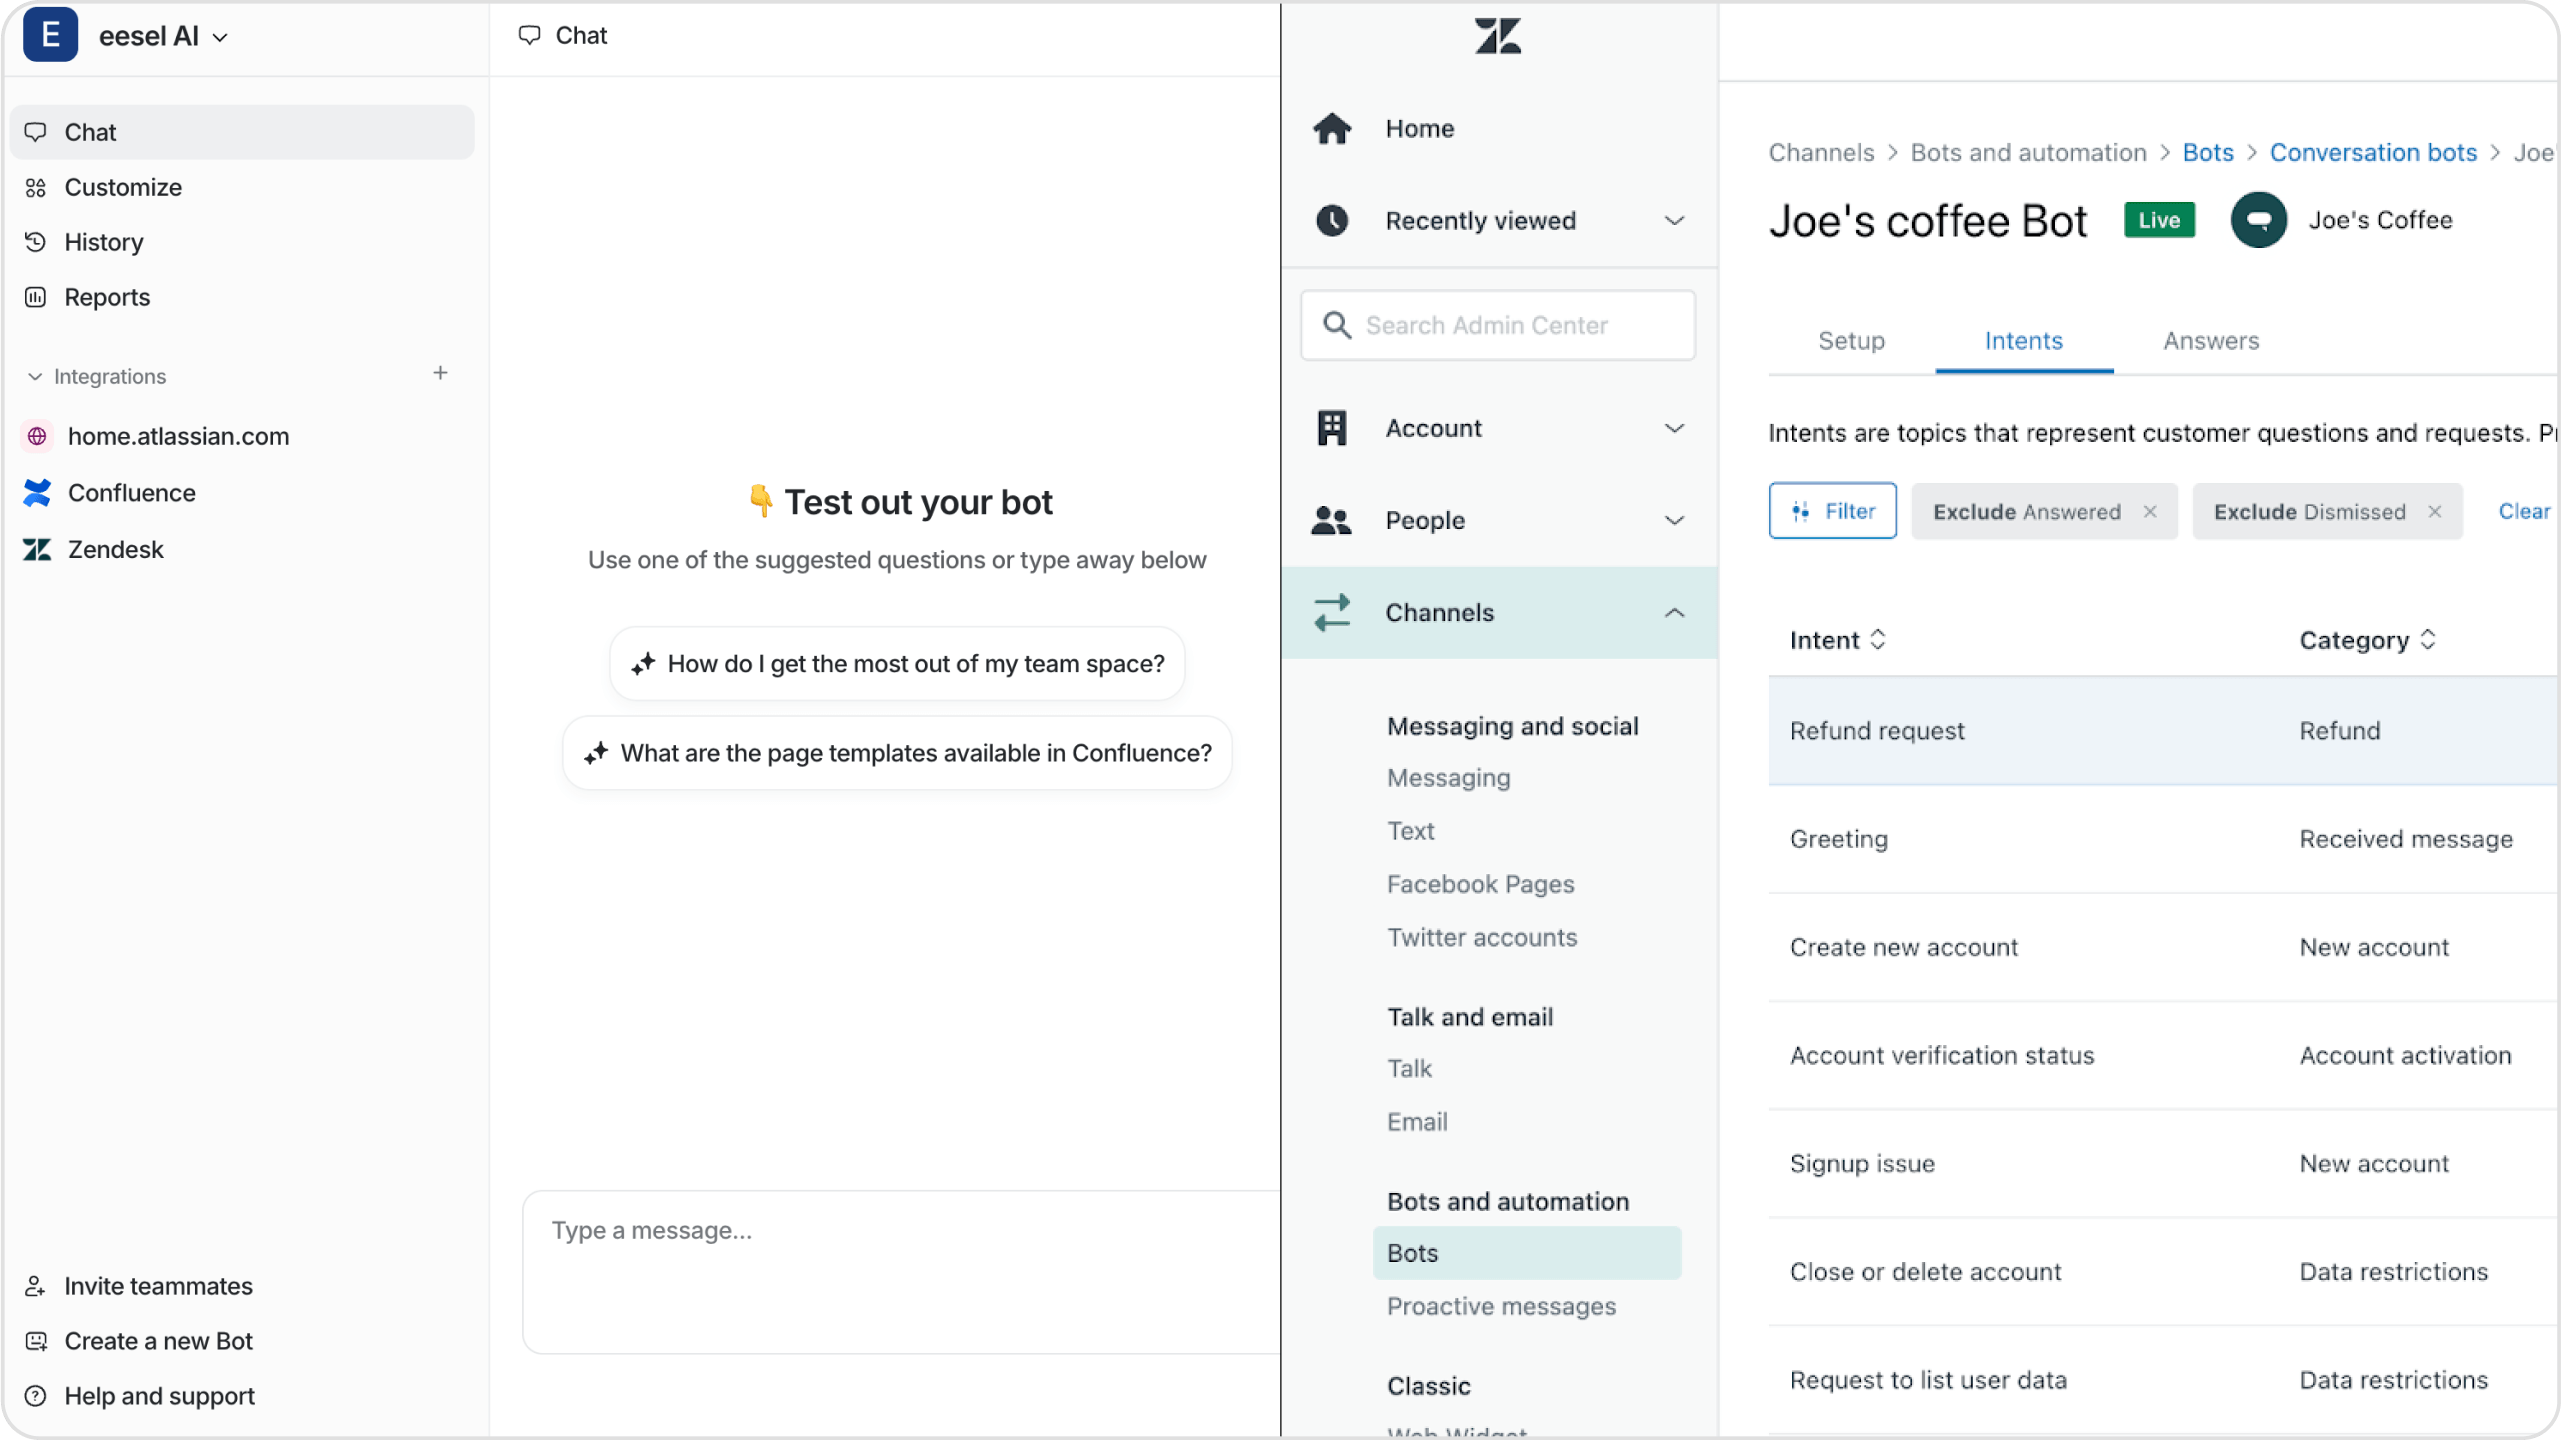The height and width of the screenshot is (1440, 2561).
Task: Click the Conversation bots breadcrumb link
Action: 2373,152
